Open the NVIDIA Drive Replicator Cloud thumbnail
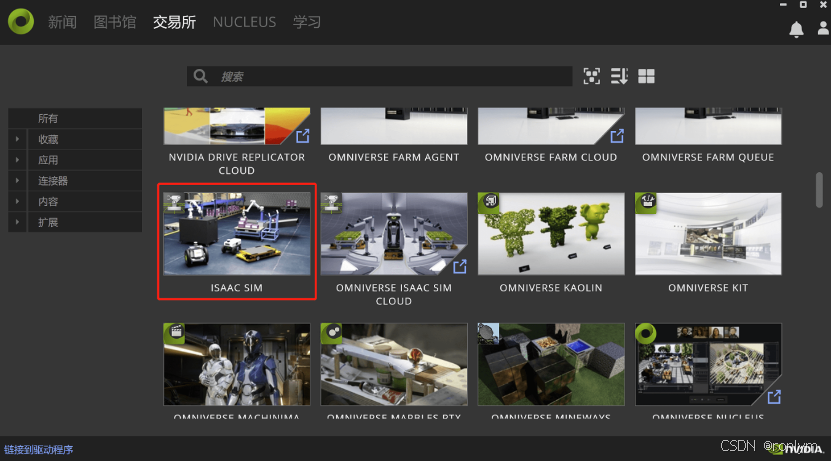Viewport: 832px width, 462px height. coord(237,126)
